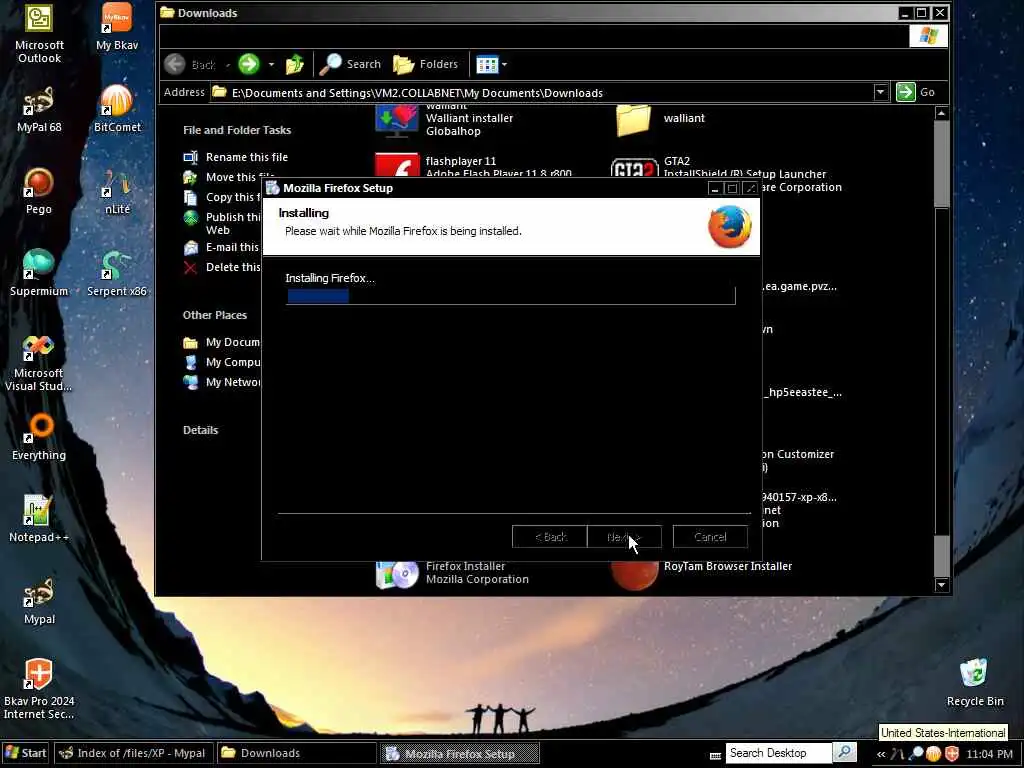Switch to Downloads taskbar button
This screenshot has width=1024, height=768.
coord(296,753)
